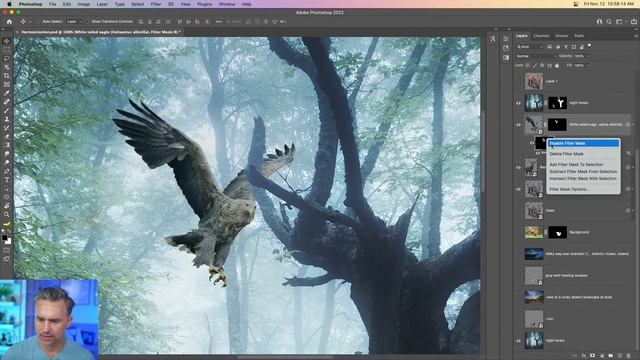
Task: Select the Move tool in the toolbar
Action: point(7,41)
